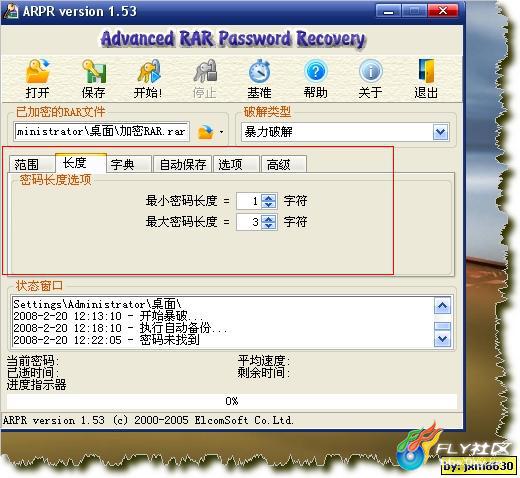Viewport: 520px width, 478px height.
Task: Click the browse RAR file folder icon
Action: click(x=206, y=132)
